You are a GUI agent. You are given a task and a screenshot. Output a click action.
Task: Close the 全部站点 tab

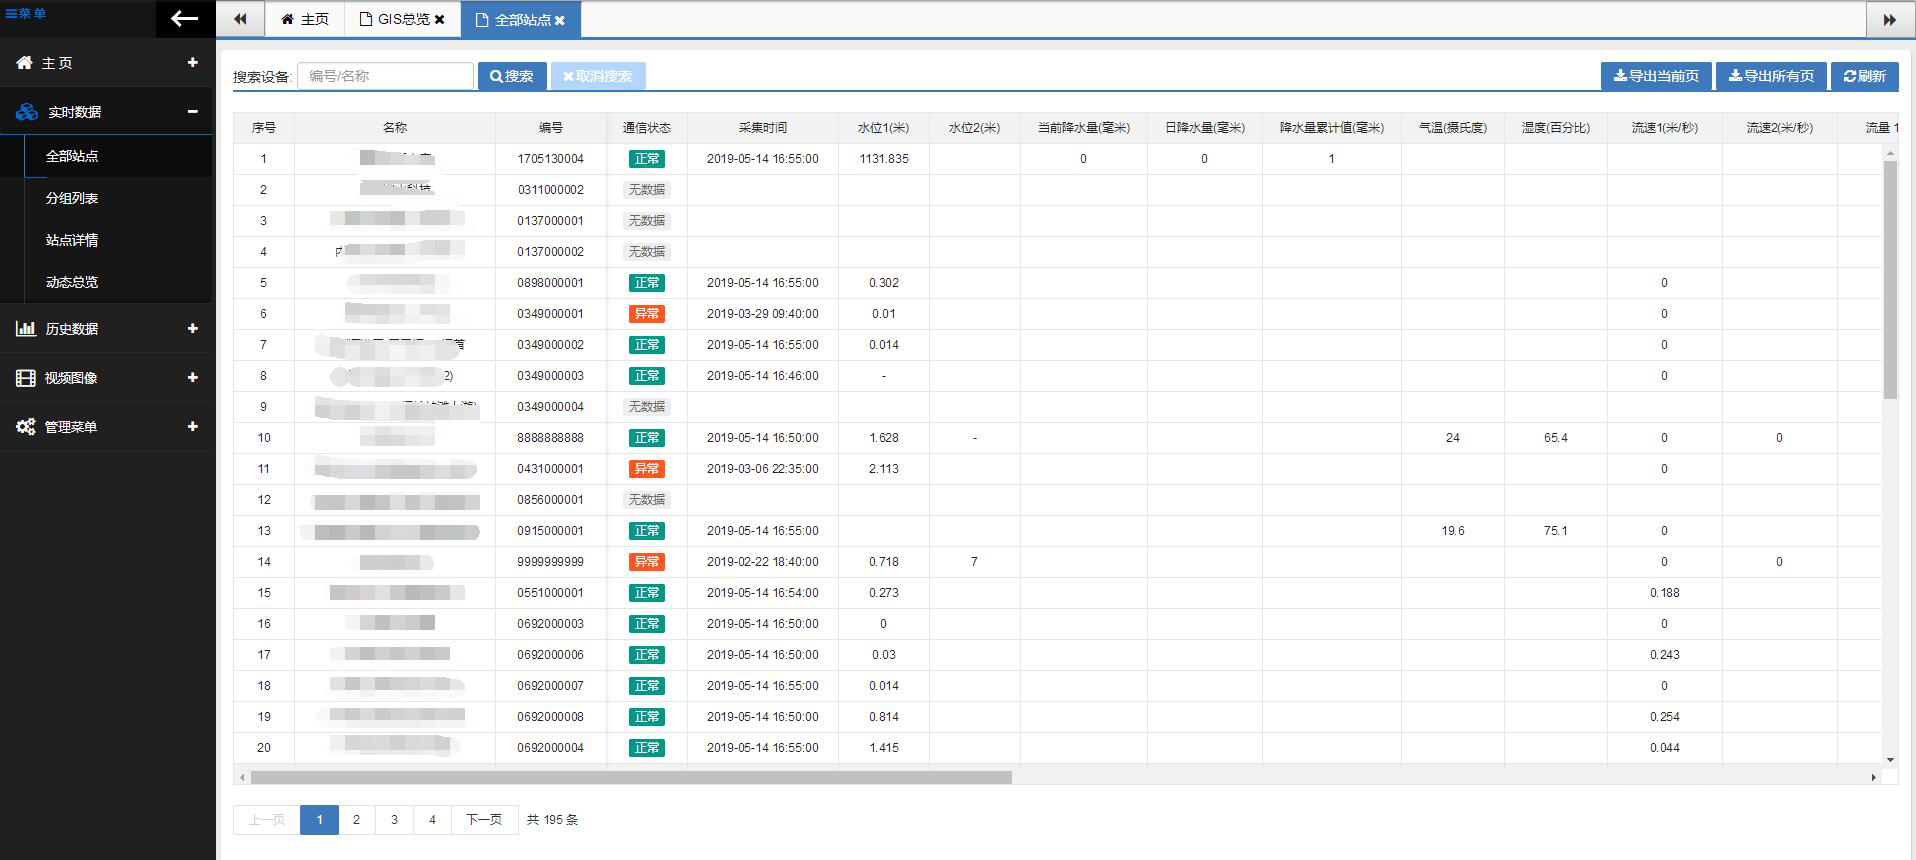[560, 20]
